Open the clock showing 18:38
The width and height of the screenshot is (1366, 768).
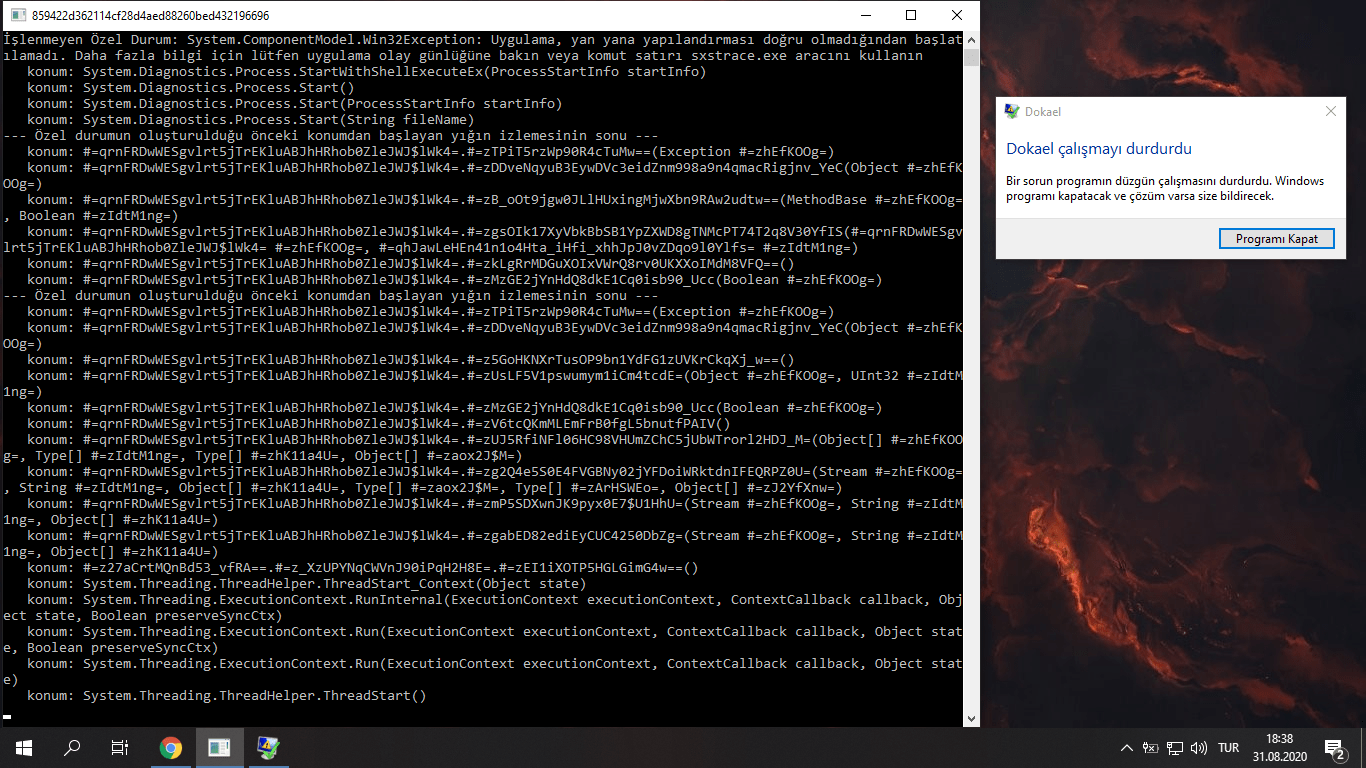tap(1278, 748)
